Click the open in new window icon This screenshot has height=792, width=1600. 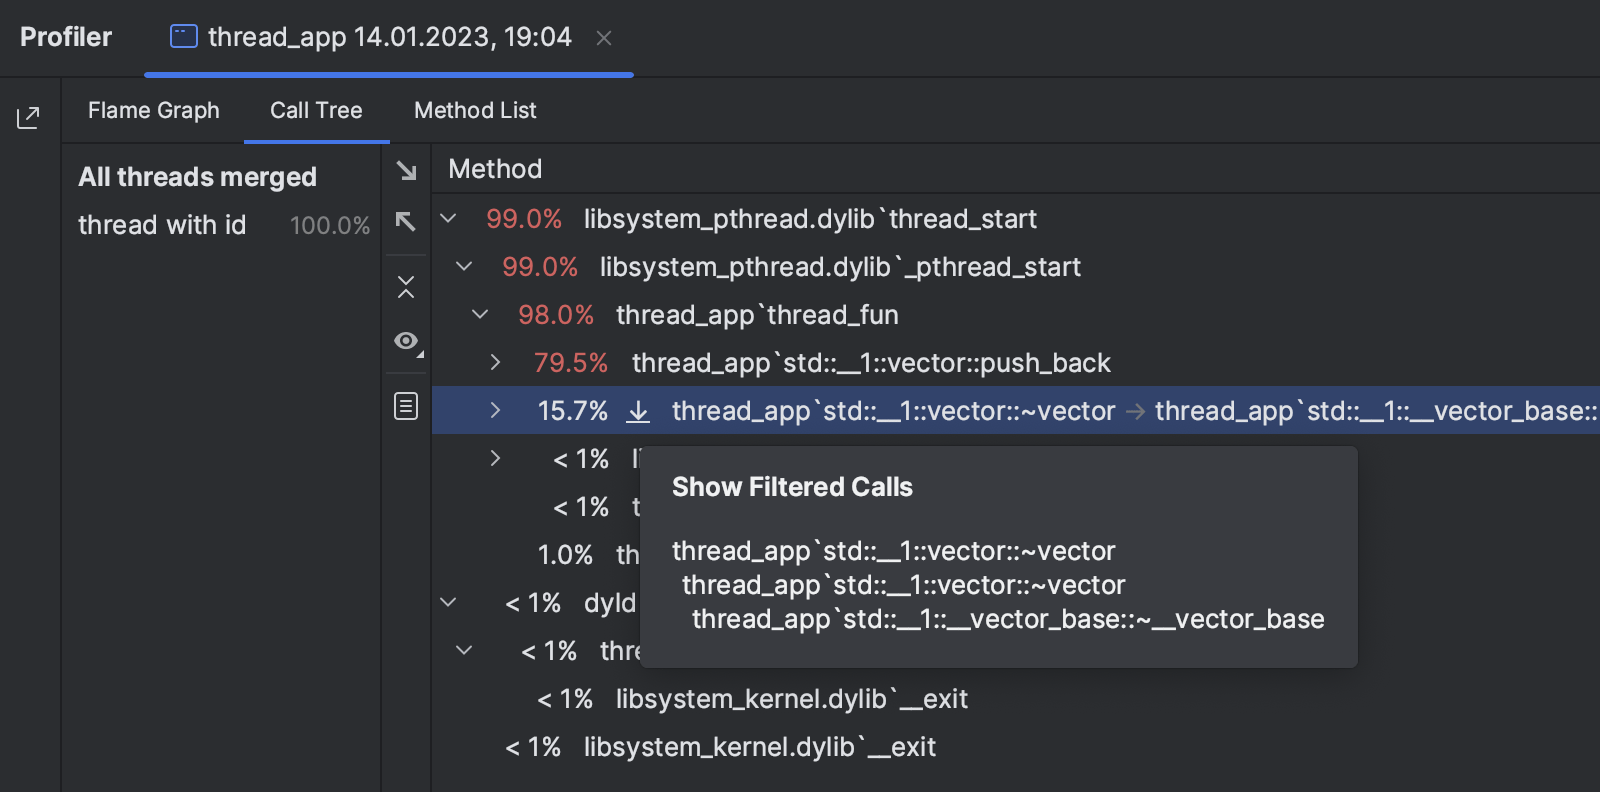tap(28, 118)
